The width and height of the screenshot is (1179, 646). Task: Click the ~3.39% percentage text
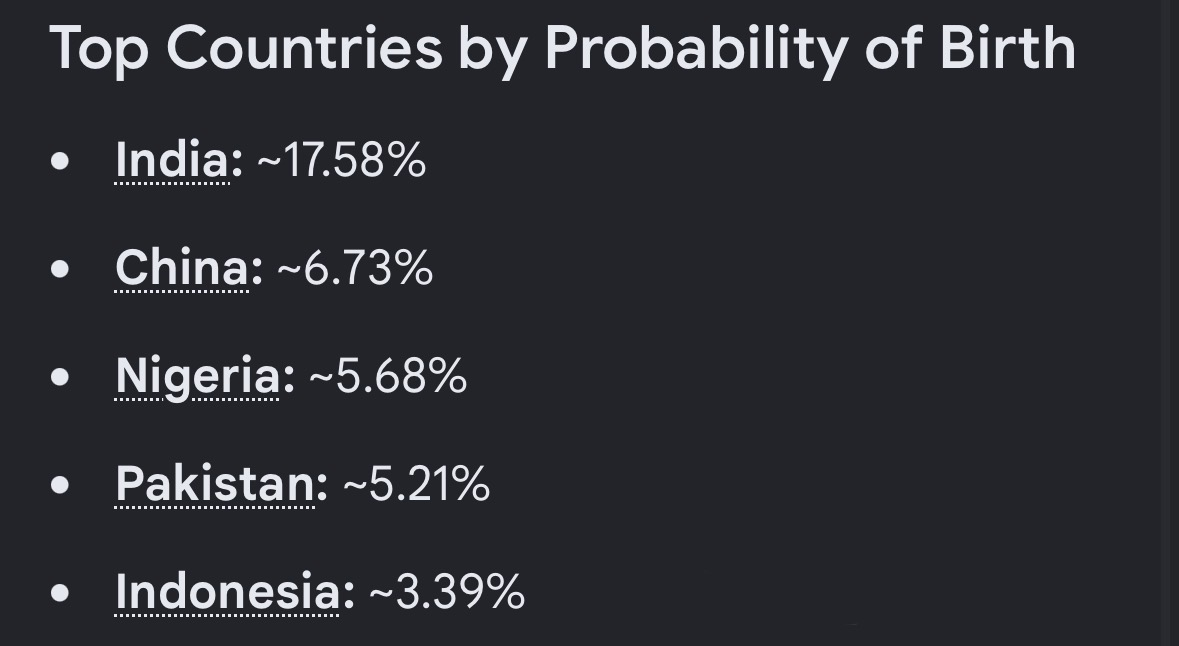coord(447,592)
